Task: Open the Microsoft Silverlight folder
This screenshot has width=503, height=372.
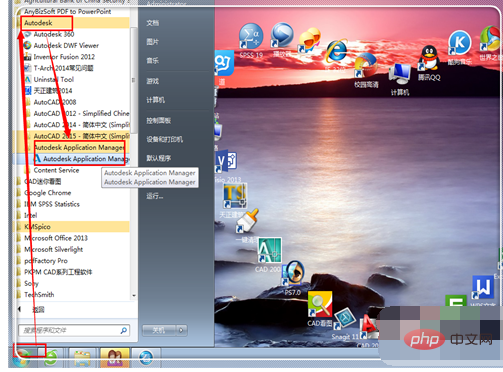Action: [x=53, y=249]
